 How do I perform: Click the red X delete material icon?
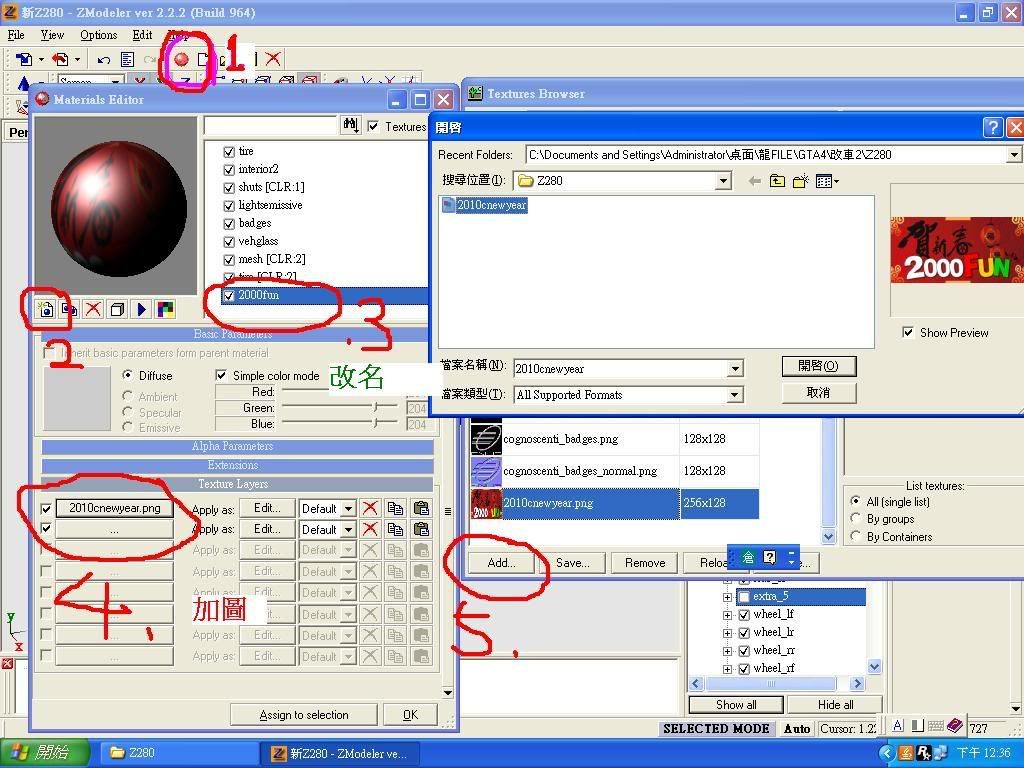click(93, 309)
